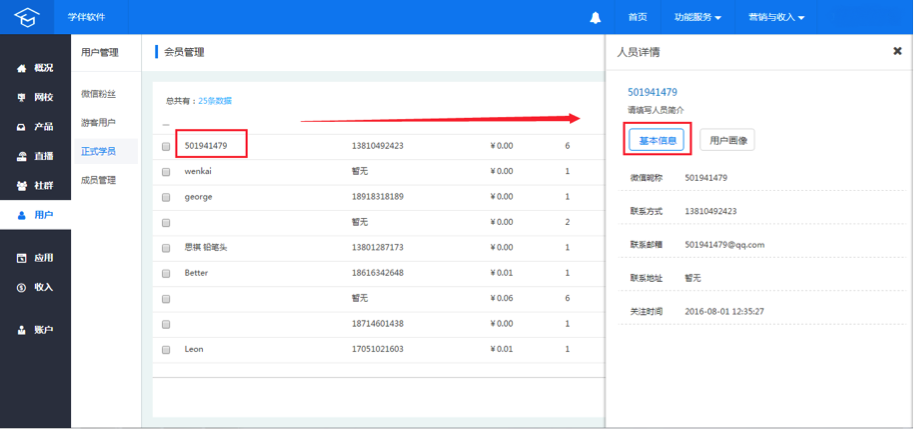Click the graduation cap logo icon
The image size is (914, 429).
(26, 17)
